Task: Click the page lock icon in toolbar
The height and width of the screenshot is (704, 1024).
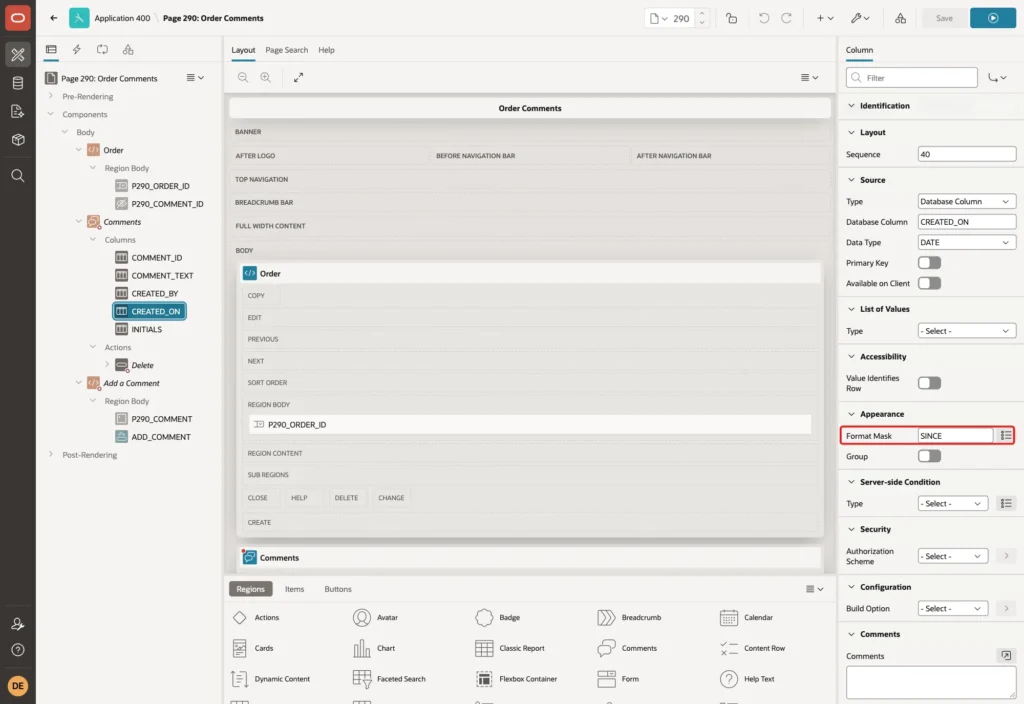Action: tap(731, 18)
